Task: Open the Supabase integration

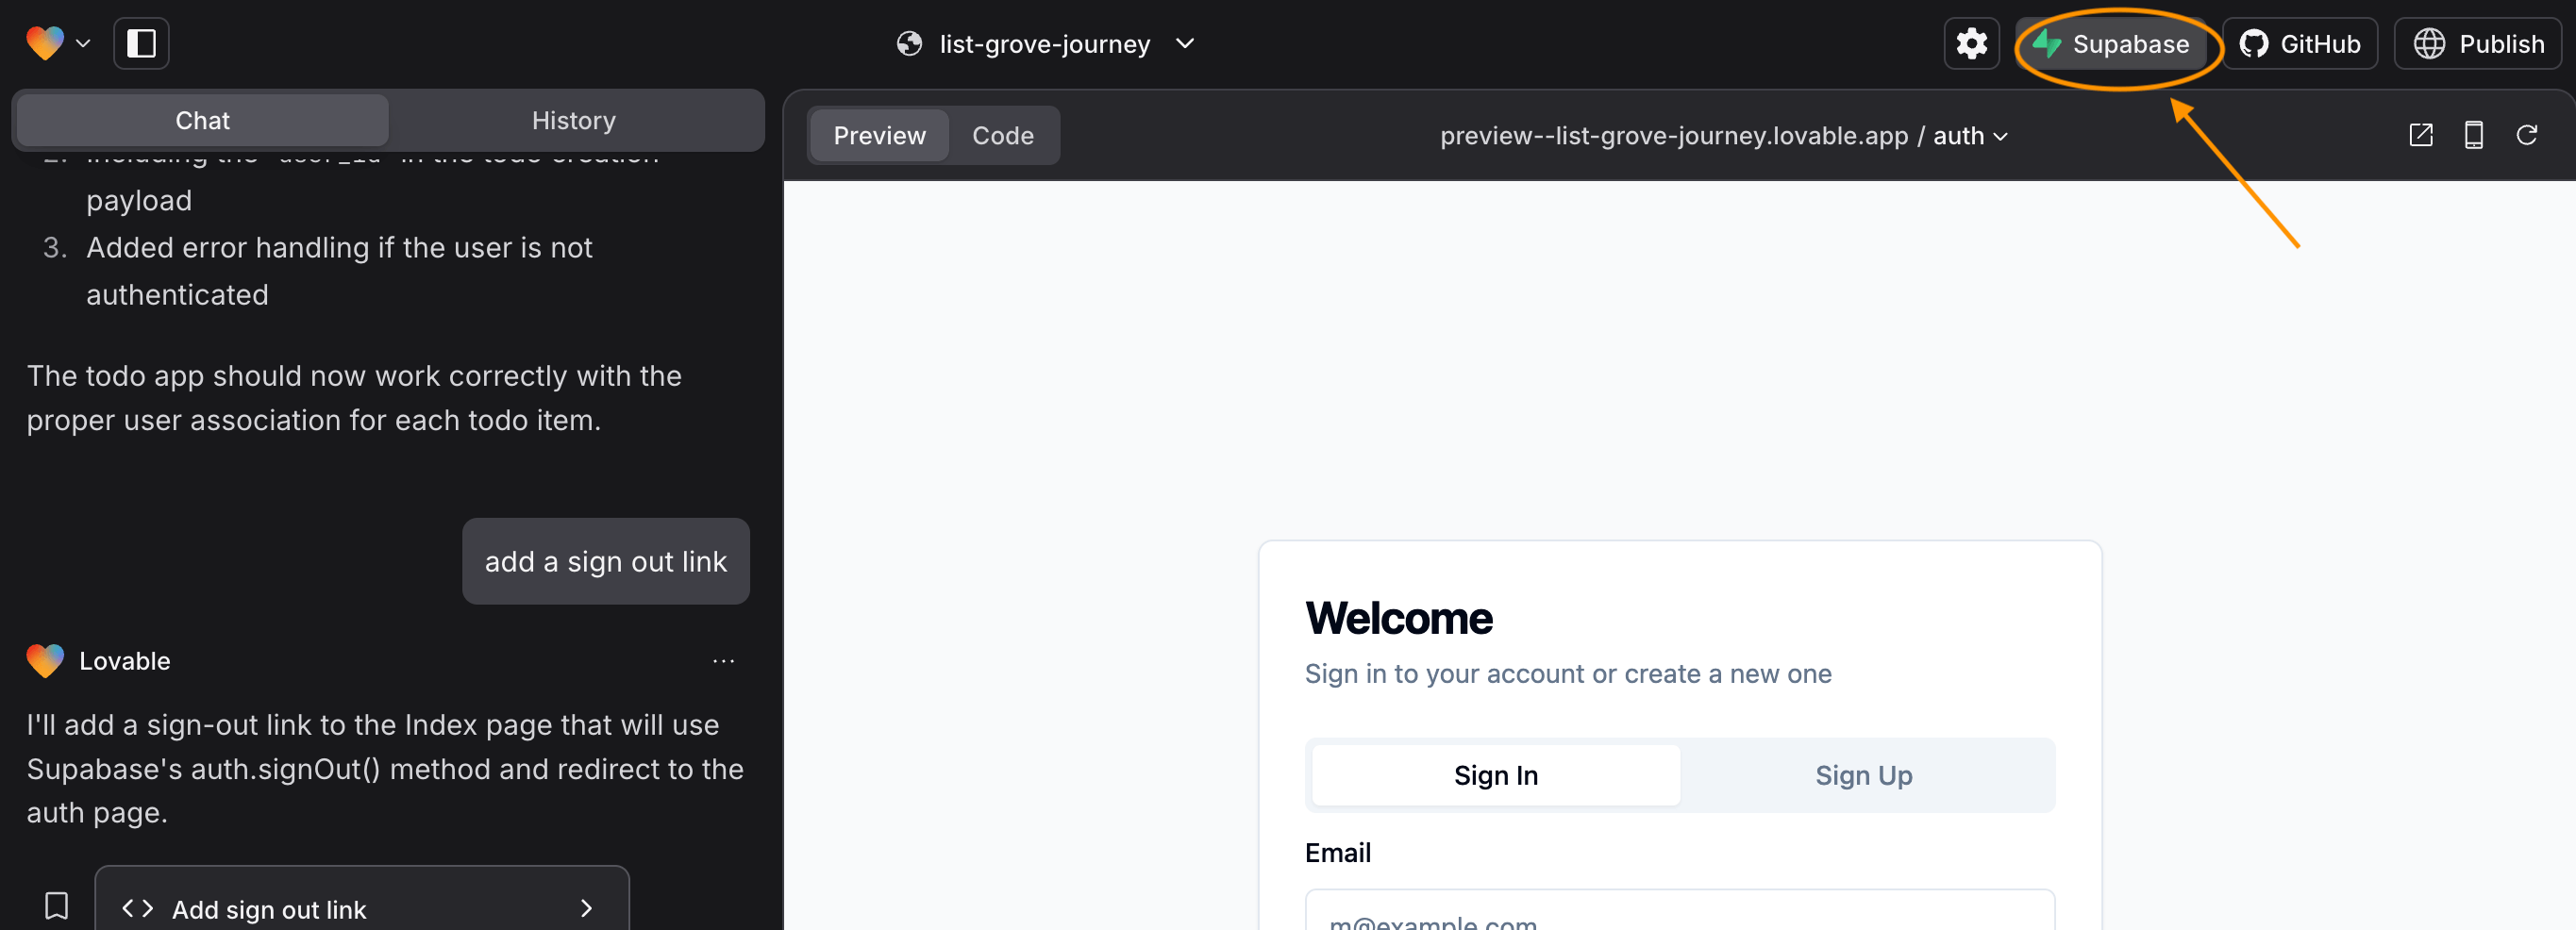Action: (x=2113, y=43)
